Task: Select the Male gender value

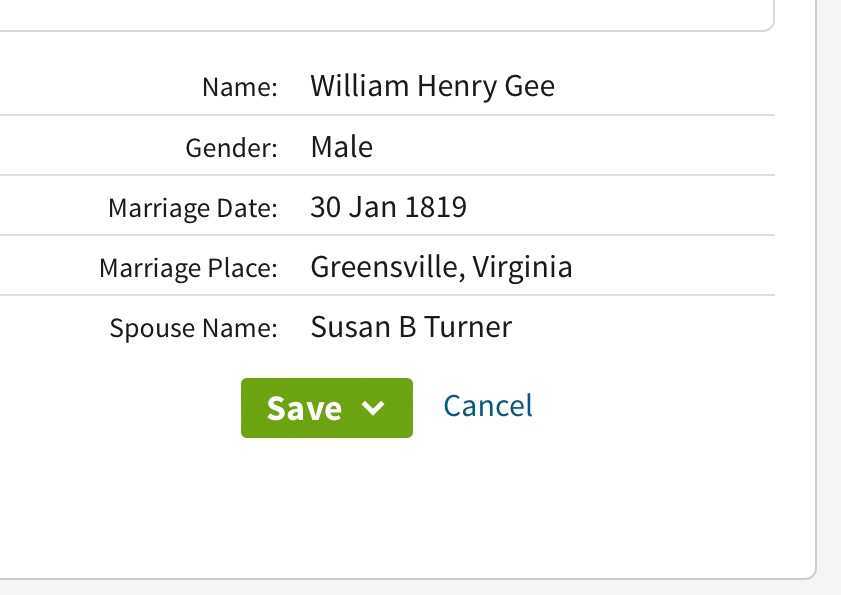Action: pyautogui.click(x=342, y=147)
